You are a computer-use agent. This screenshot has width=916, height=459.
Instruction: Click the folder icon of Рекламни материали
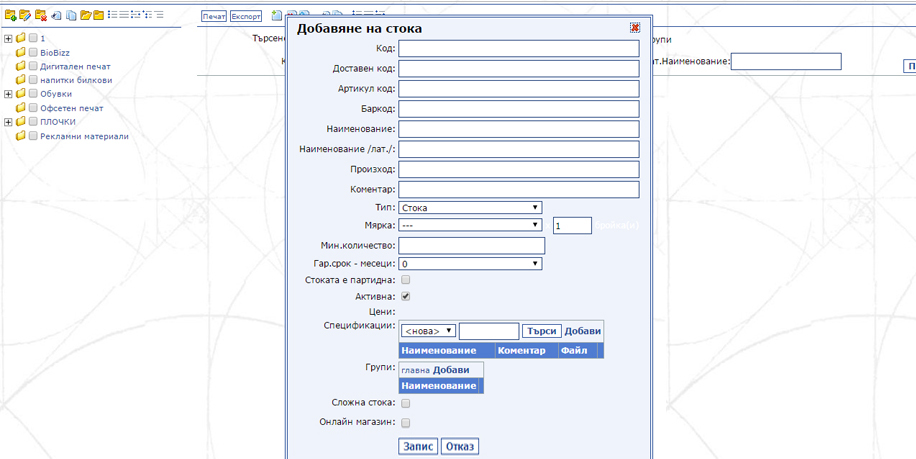click(x=21, y=136)
